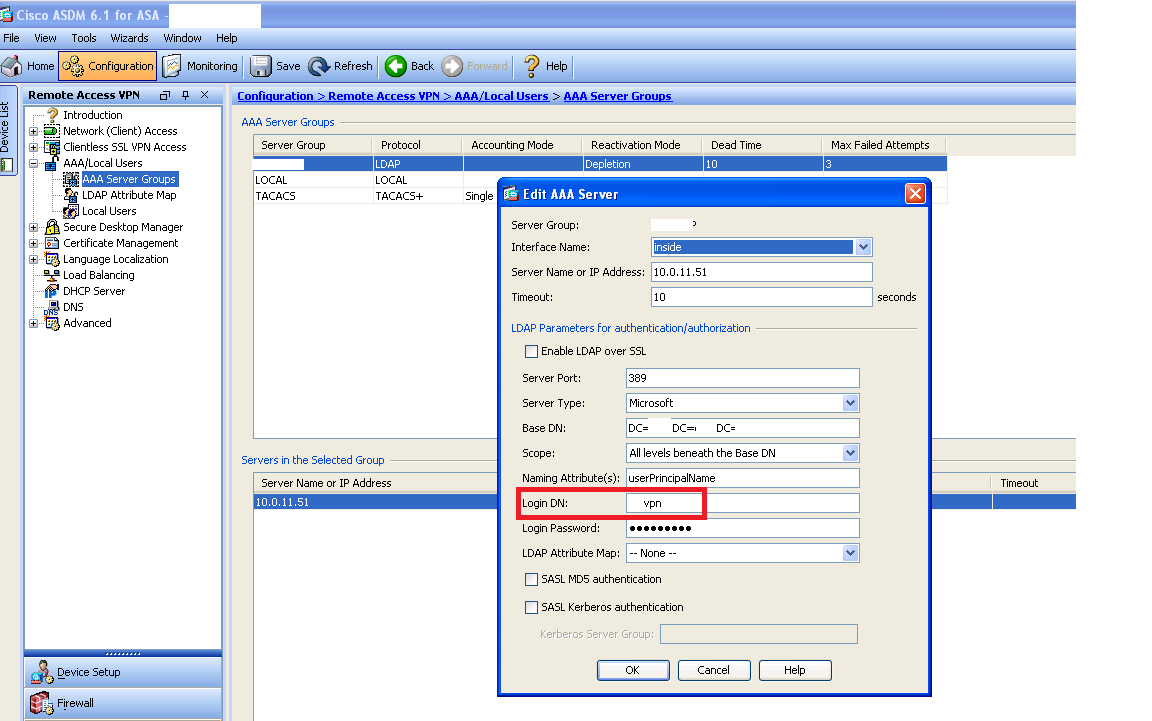Tick SASL Kerberos authentication

[531, 607]
